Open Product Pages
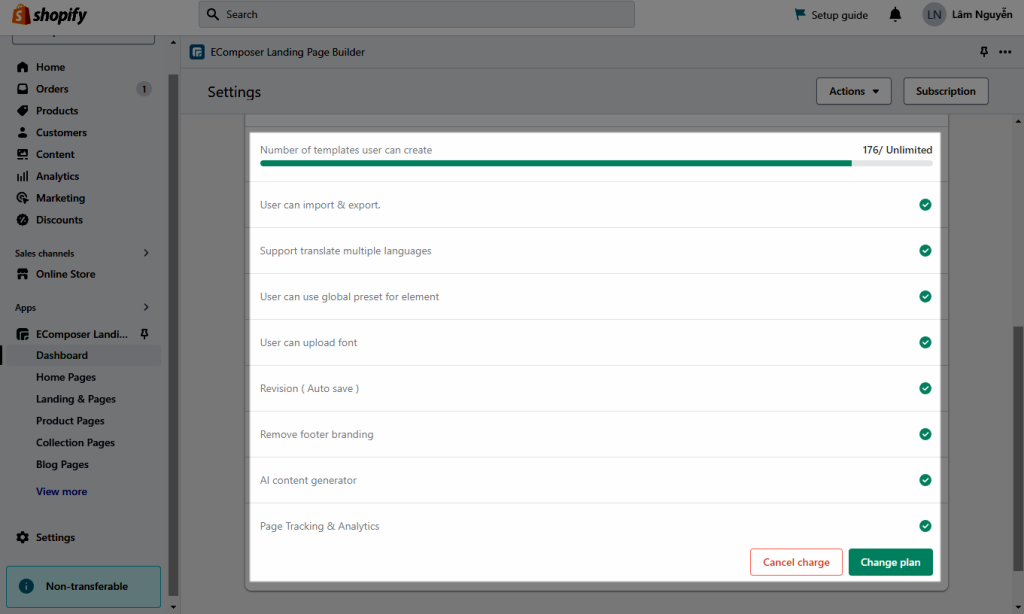Image resolution: width=1024 pixels, height=614 pixels. point(70,421)
